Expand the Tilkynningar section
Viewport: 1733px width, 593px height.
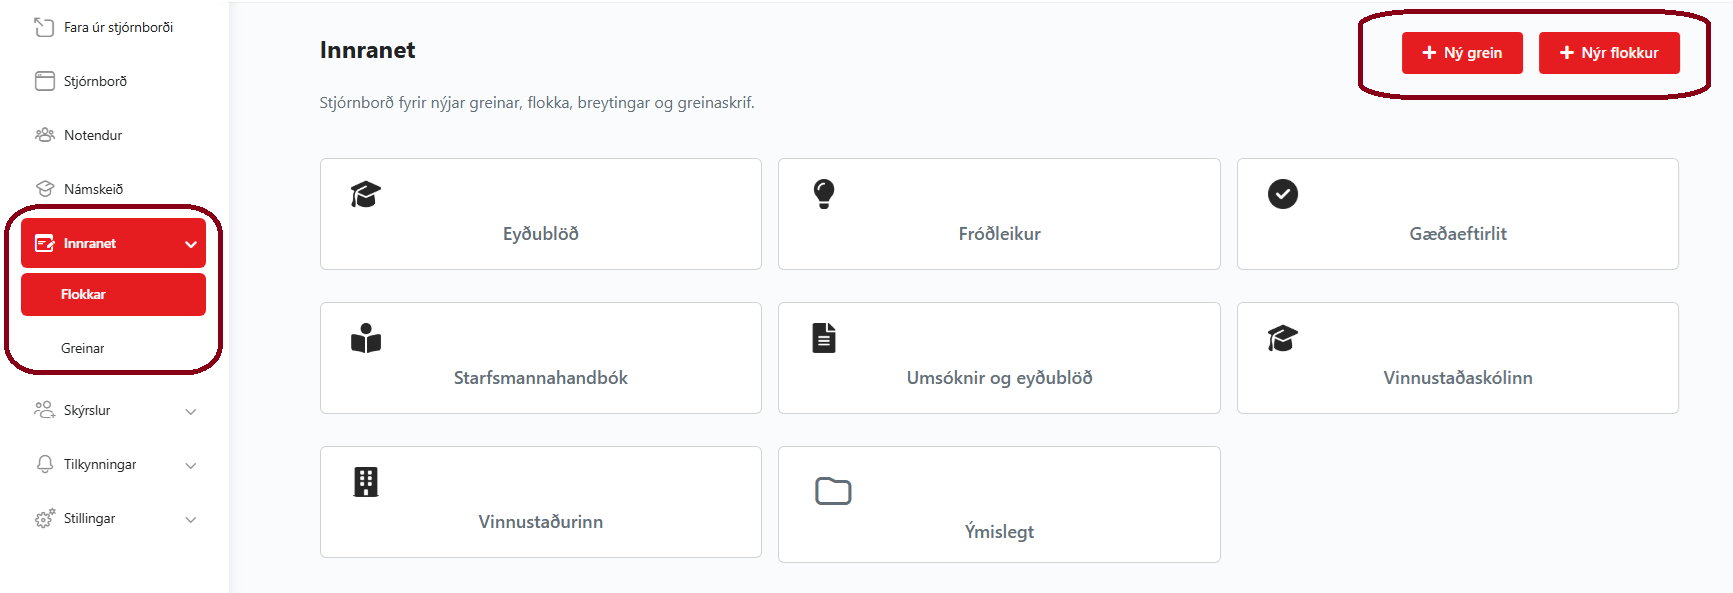point(191,464)
